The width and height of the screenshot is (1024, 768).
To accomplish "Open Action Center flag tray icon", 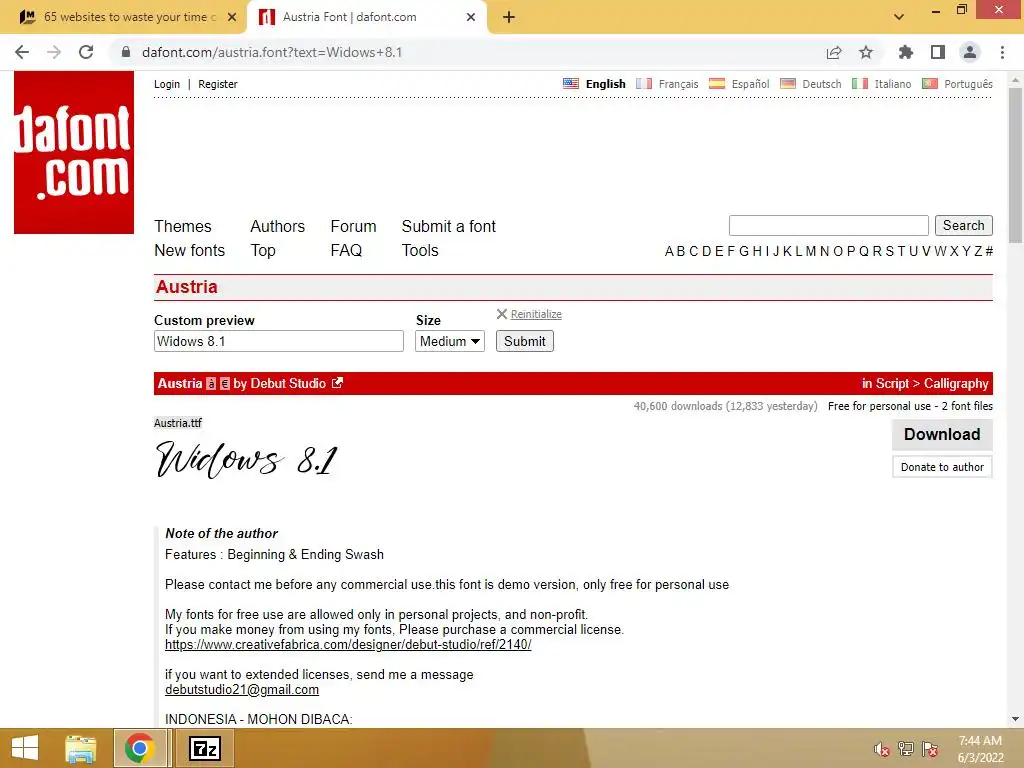I will [930, 749].
